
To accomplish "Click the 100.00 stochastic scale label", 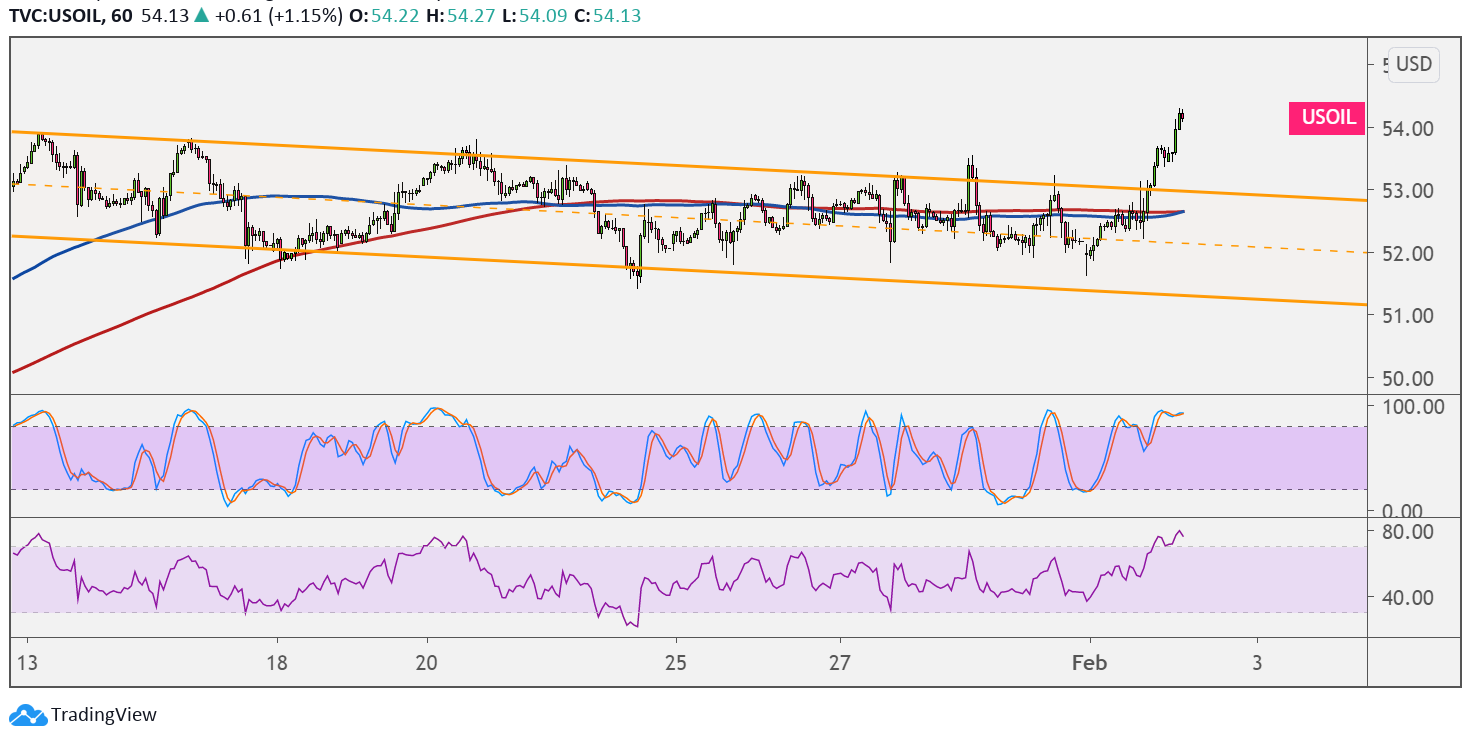I will [x=1414, y=406].
